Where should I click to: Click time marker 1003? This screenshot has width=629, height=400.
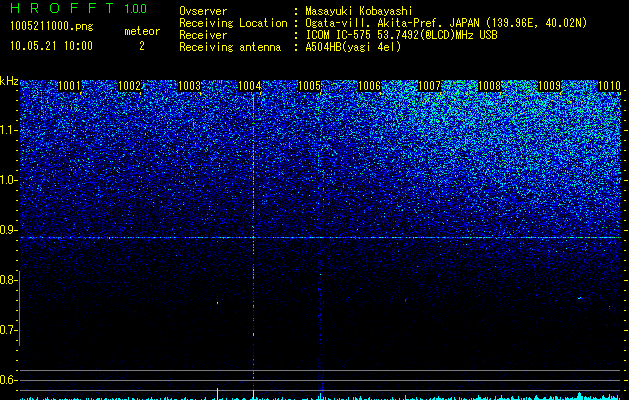point(189,86)
